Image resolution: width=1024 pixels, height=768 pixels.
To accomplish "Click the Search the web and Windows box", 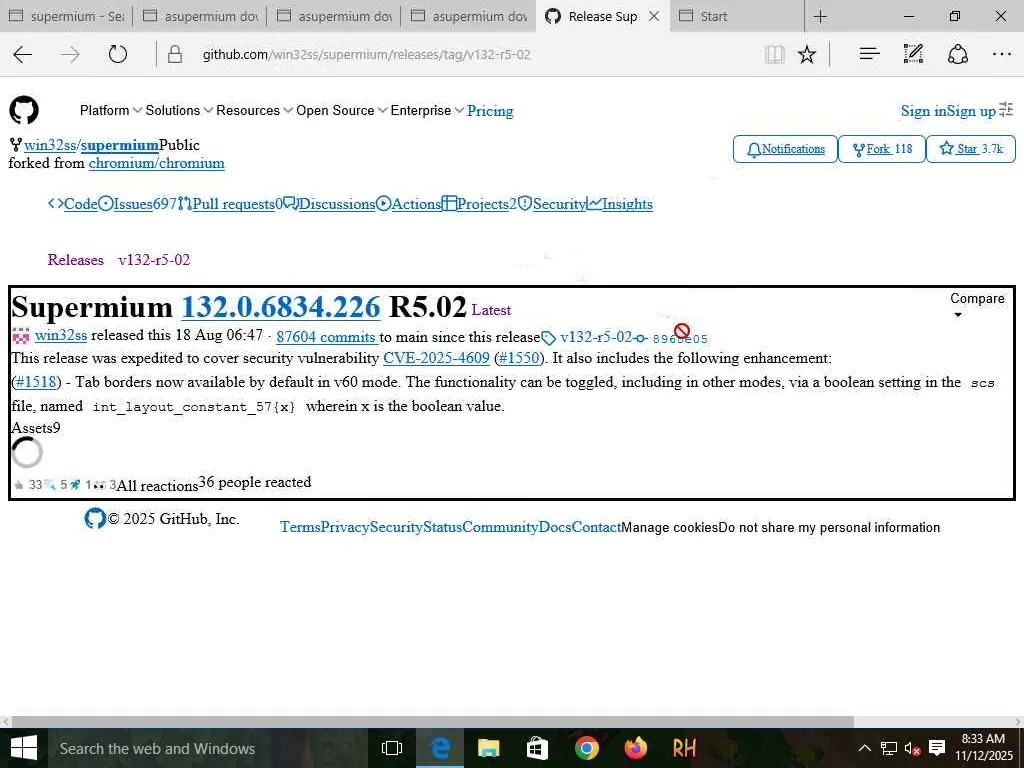I will click(x=208, y=748).
